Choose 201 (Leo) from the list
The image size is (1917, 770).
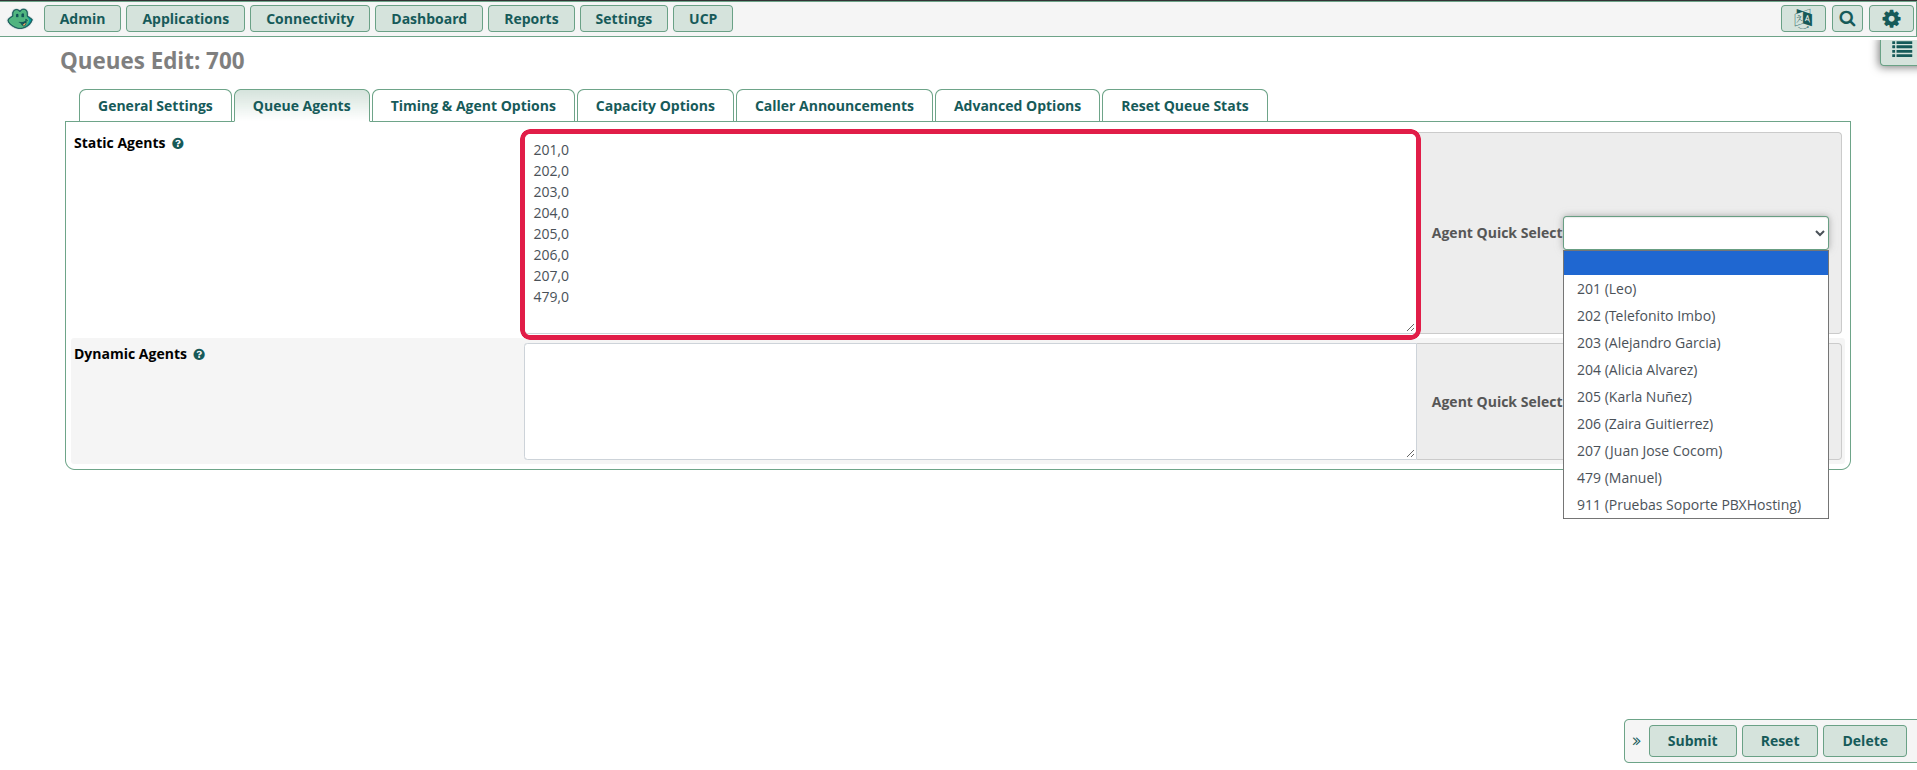click(x=1696, y=289)
